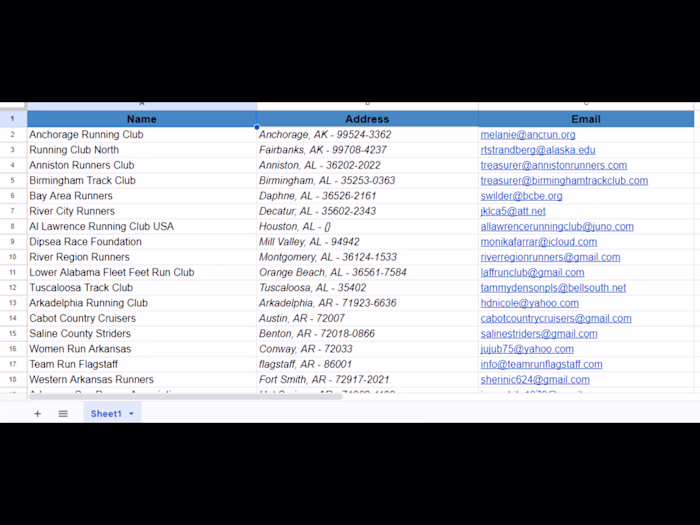Select address Austin, AR - 72007
Image resolution: width=700 pixels, height=525 pixels.
(x=367, y=318)
